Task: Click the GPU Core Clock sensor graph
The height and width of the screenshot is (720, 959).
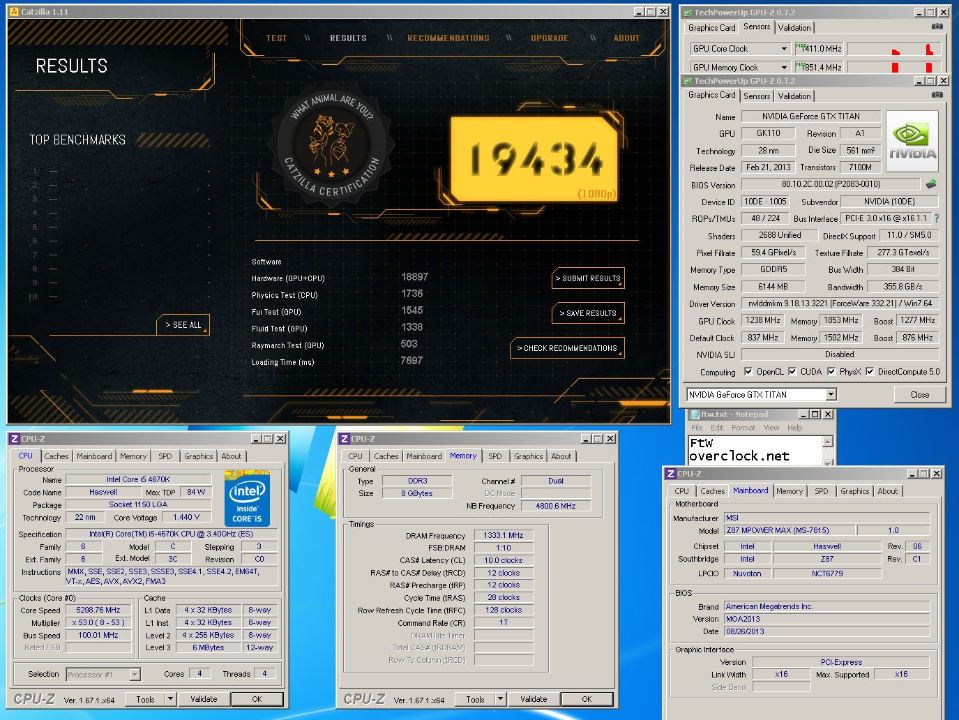Action: coord(894,48)
